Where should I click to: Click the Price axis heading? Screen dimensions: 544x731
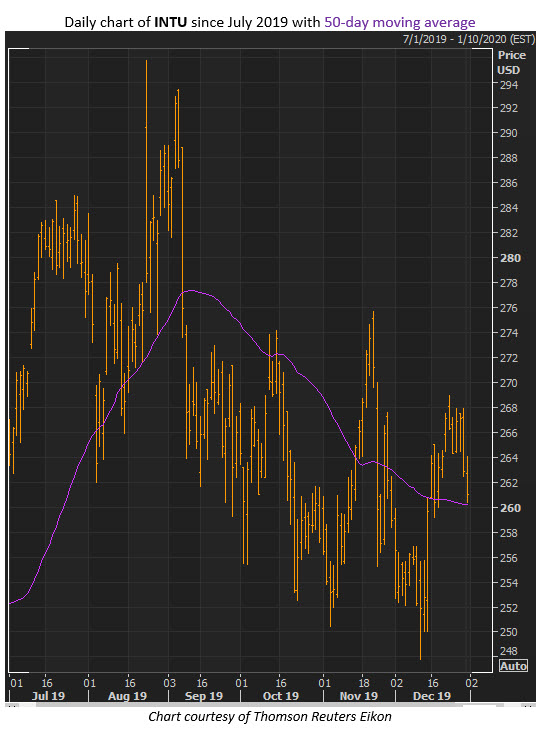click(512, 55)
